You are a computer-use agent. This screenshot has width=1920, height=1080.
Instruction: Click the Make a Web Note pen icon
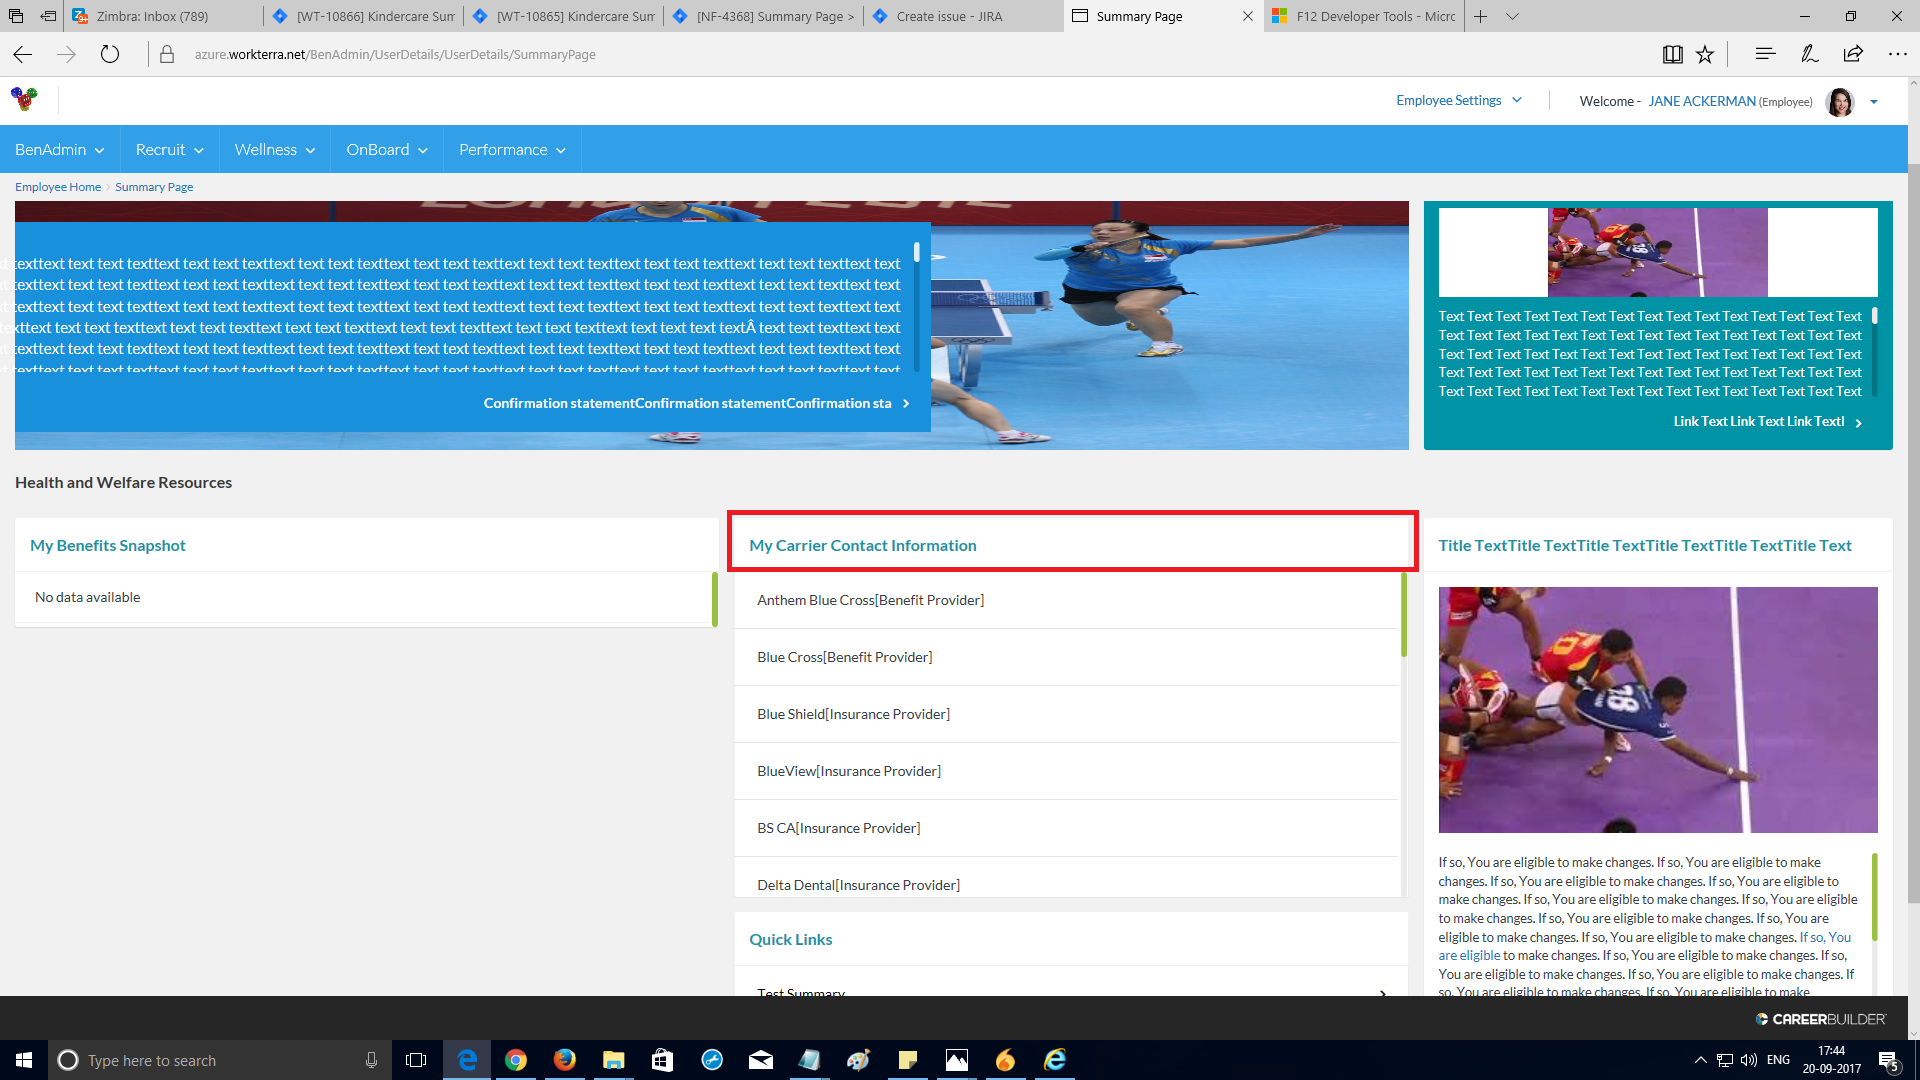(1809, 54)
